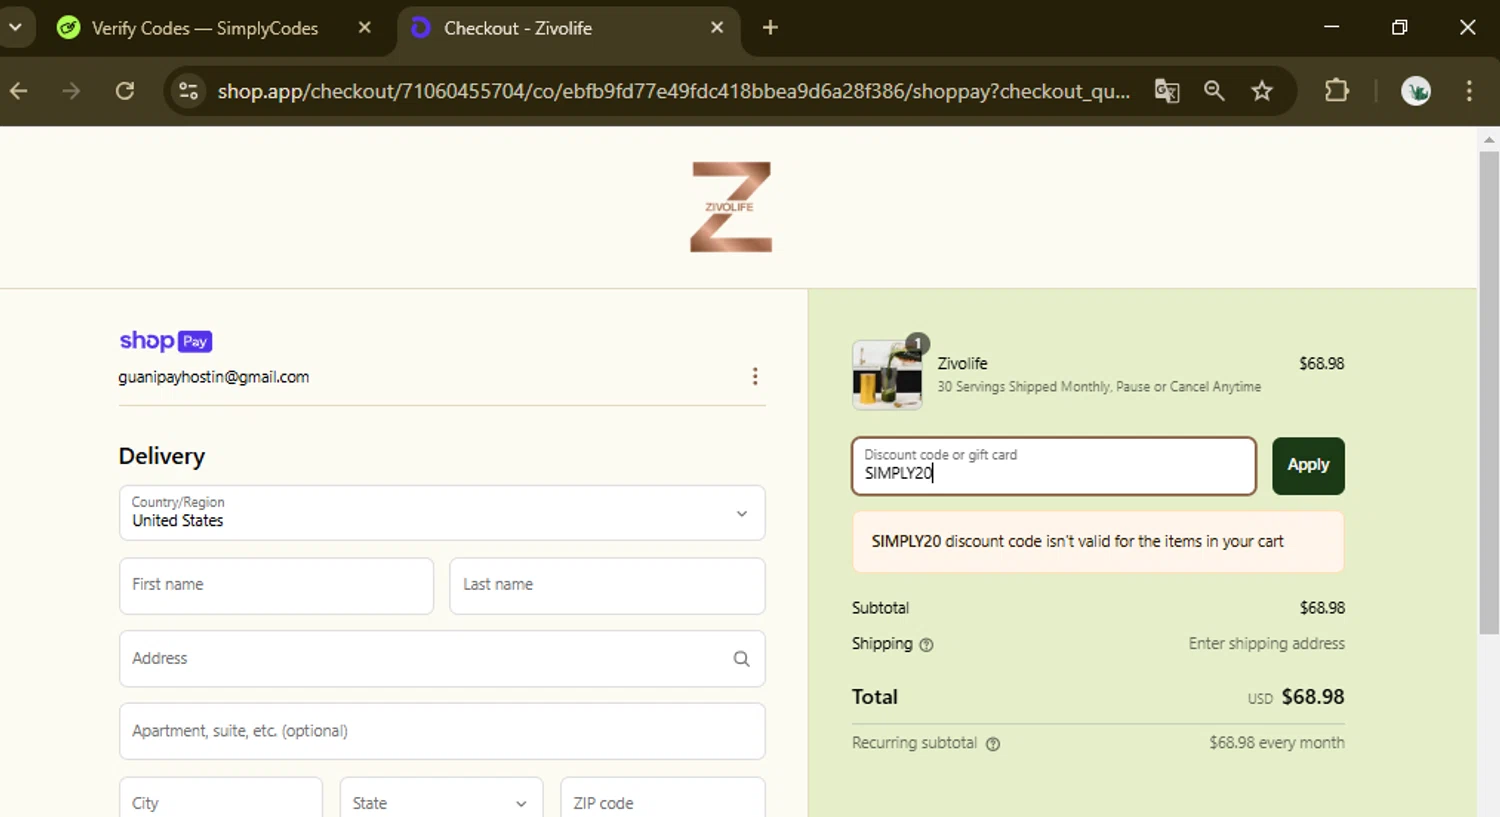Click the translate page icon
Viewport: 1500px width, 817px height.
tap(1166, 91)
